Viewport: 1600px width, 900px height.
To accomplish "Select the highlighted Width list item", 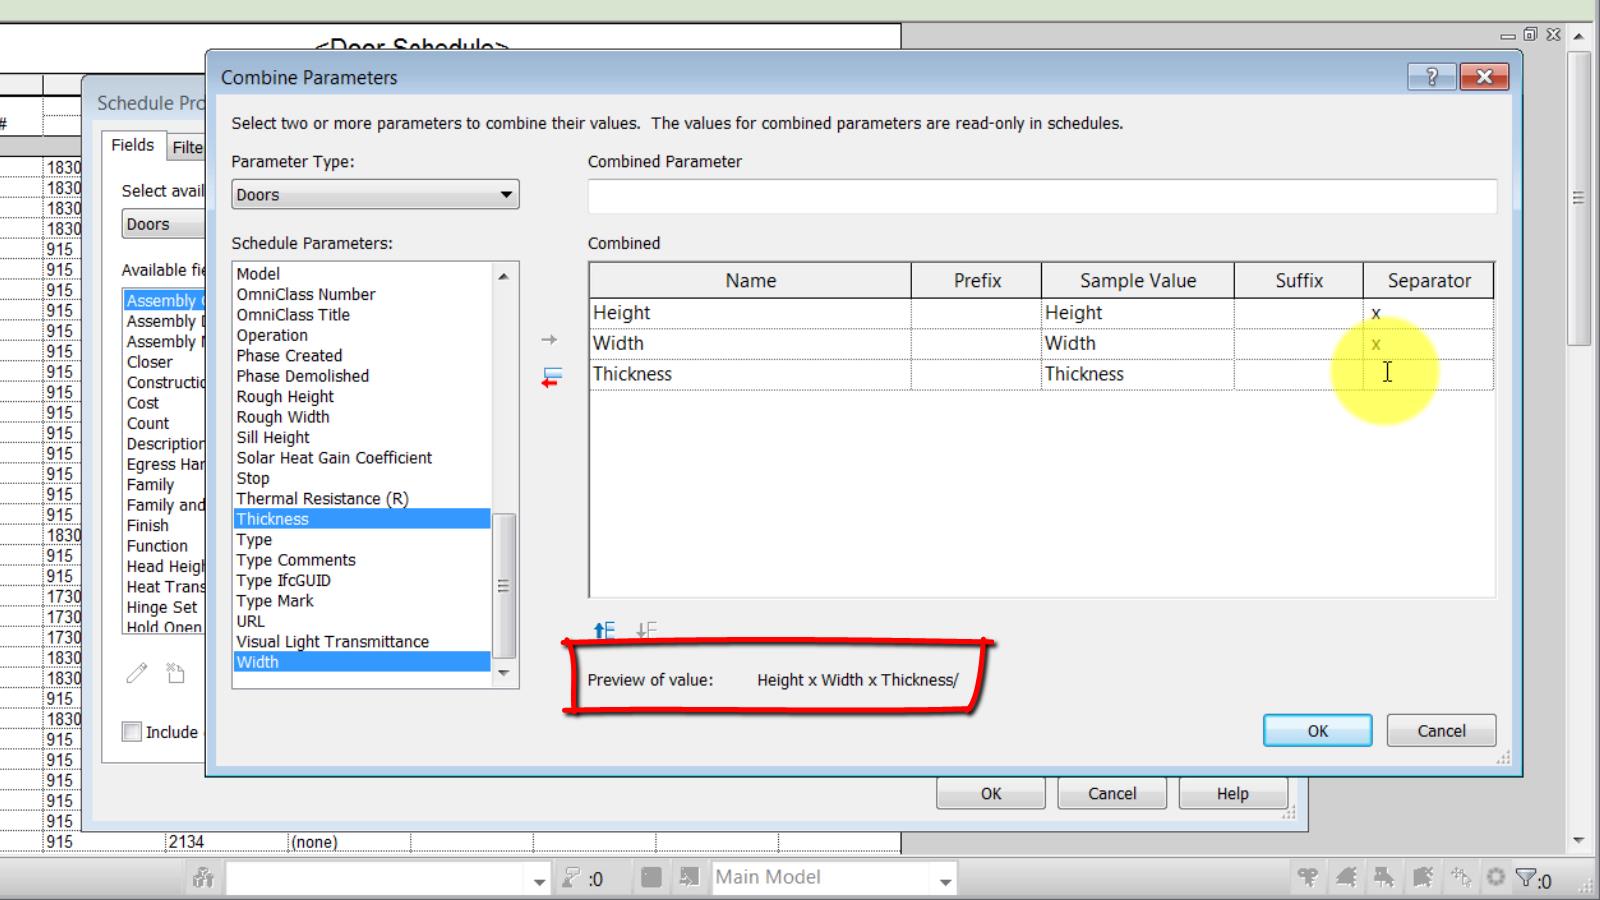I will click(362, 662).
